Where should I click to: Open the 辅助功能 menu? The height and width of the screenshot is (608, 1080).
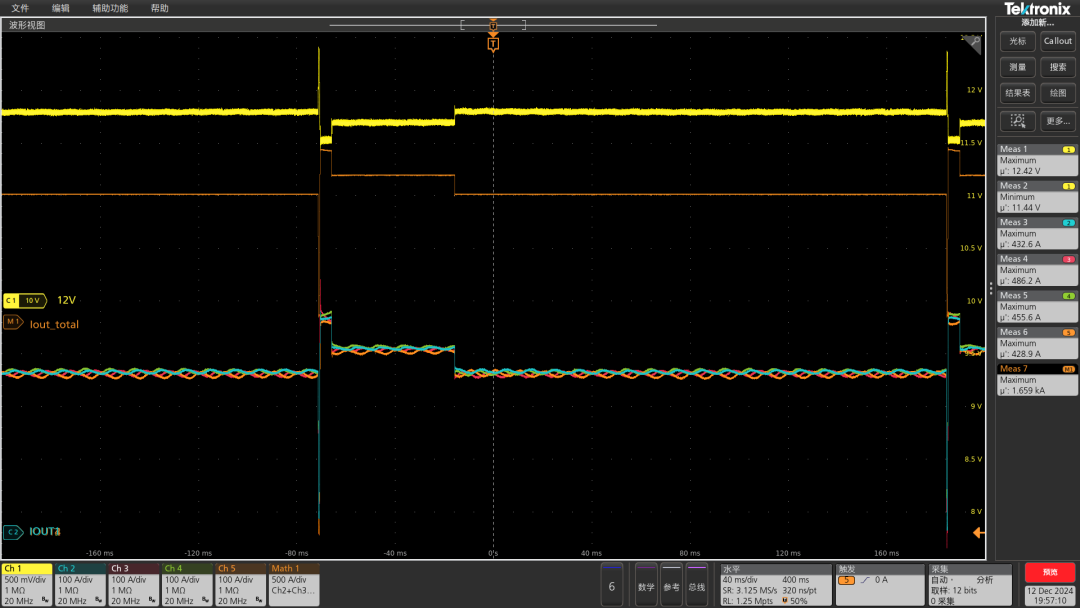[110, 8]
